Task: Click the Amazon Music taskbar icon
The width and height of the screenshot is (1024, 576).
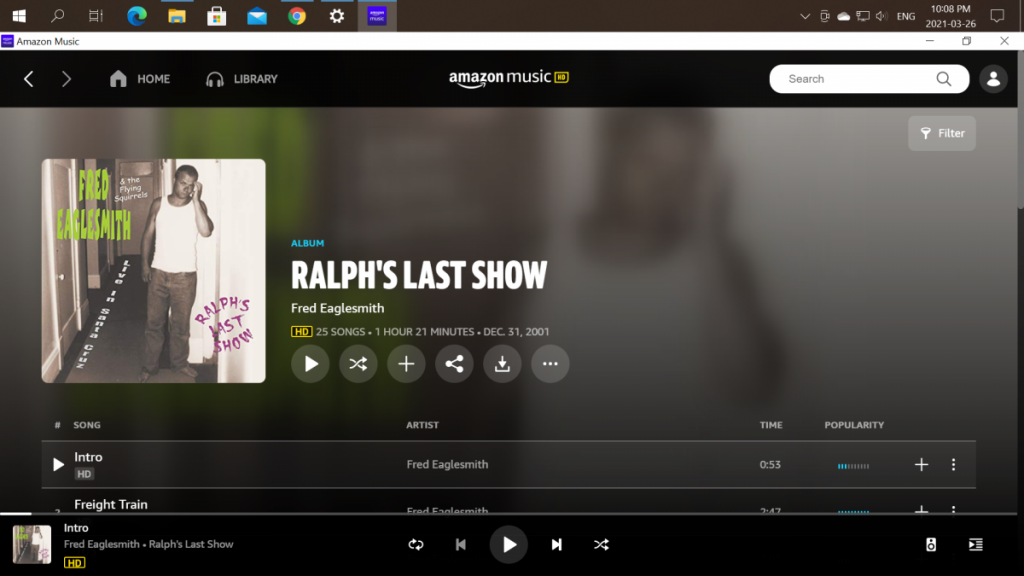Action: (x=377, y=16)
